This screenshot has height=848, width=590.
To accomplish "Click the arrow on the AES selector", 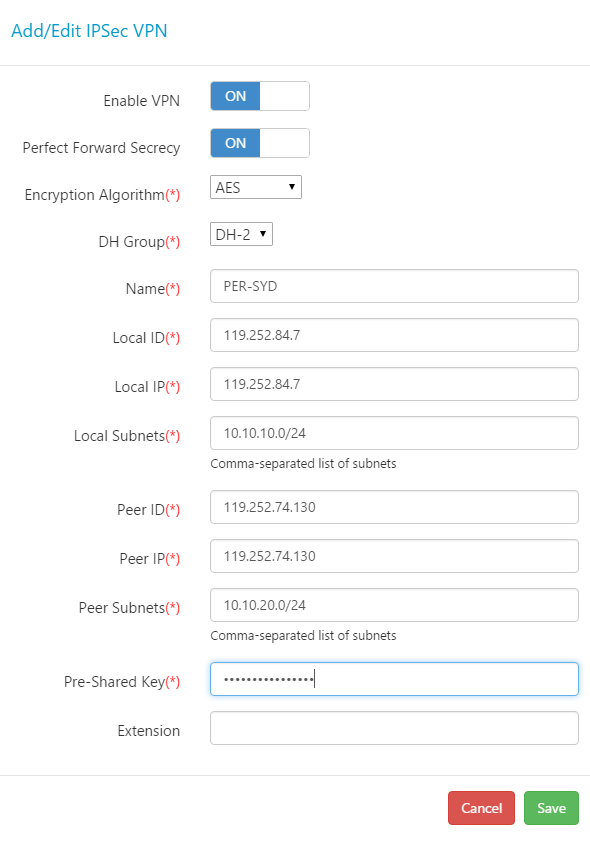I will (x=291, y=187).
